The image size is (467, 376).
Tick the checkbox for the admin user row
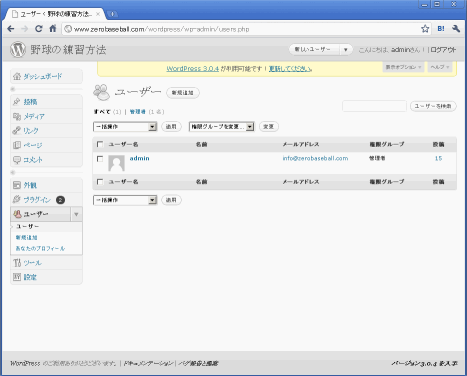[100, 159]
